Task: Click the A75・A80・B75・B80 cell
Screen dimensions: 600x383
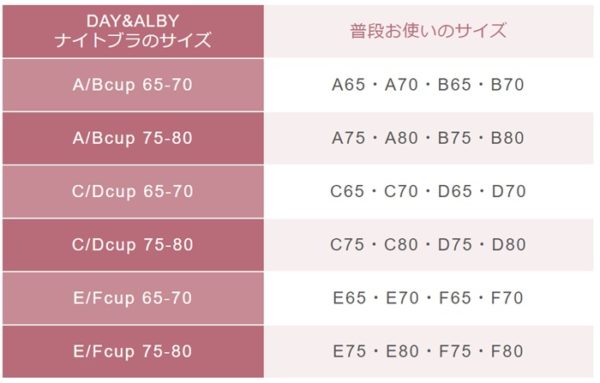Action: (429, 139)
